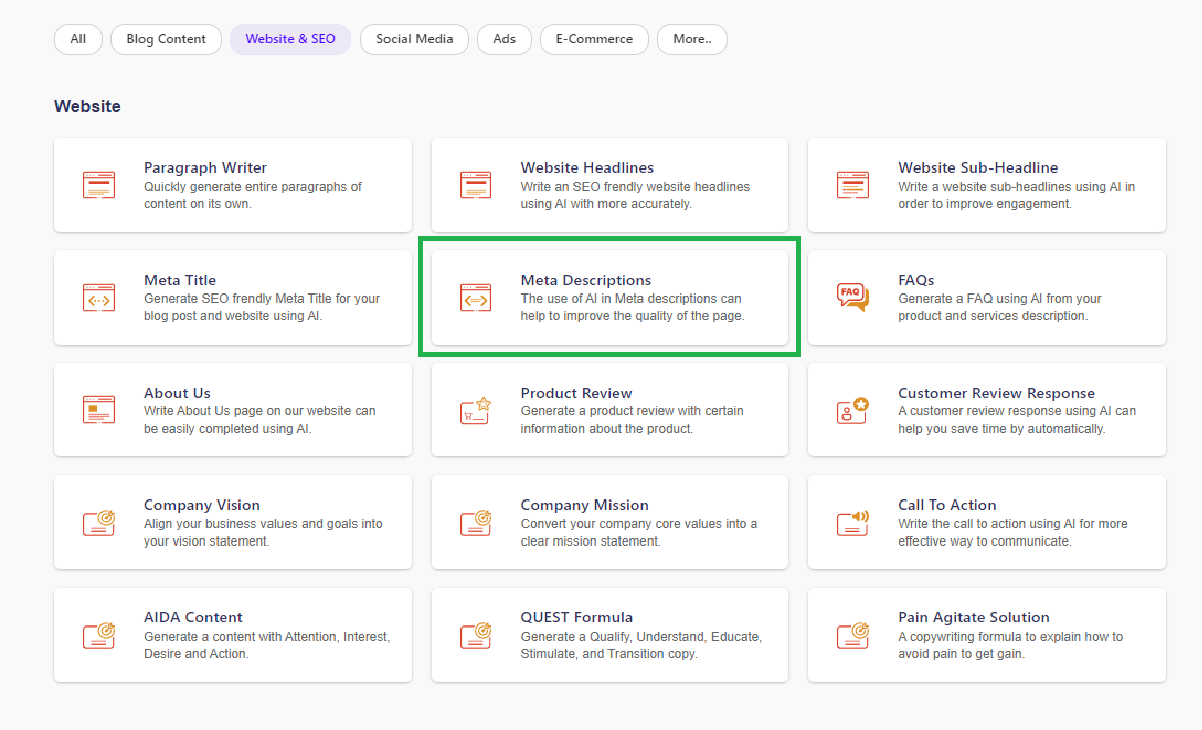This screenshot has width=1202, height=730.
Task: Click the Product Review cart icon
Action: [475, 410]
